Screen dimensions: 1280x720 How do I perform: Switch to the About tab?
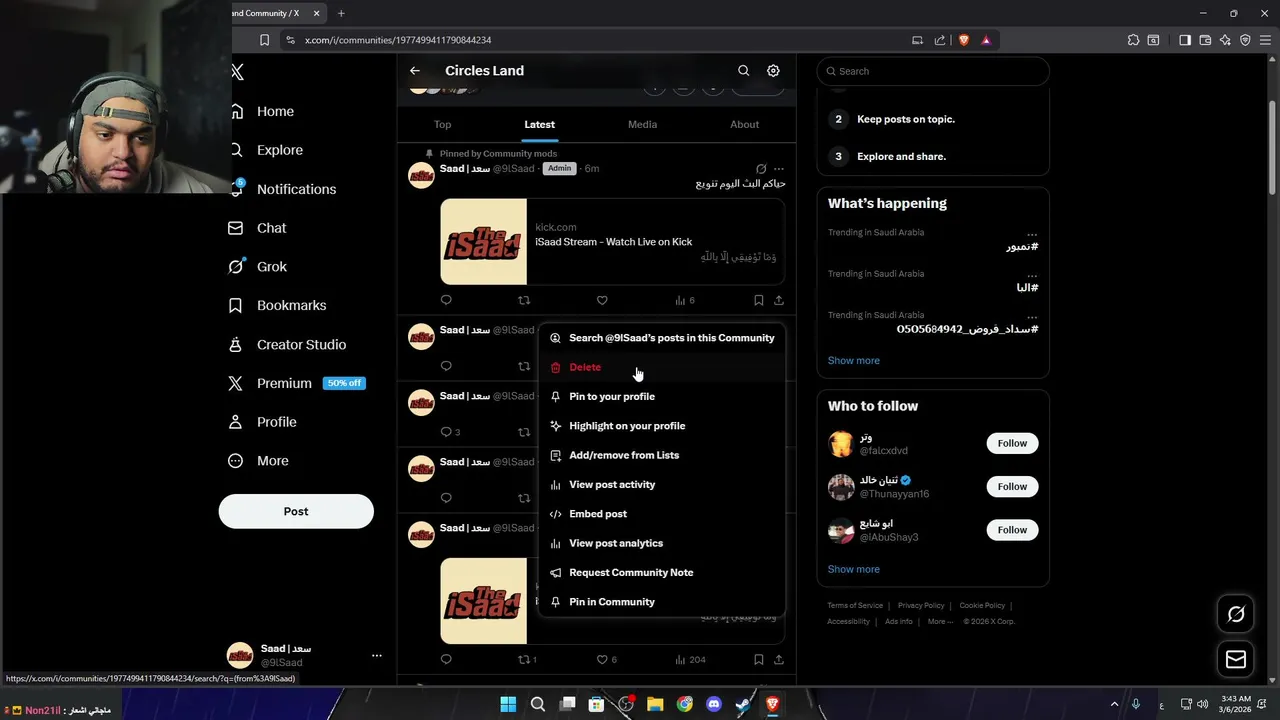pyautogui.click(x=744, y=124)
